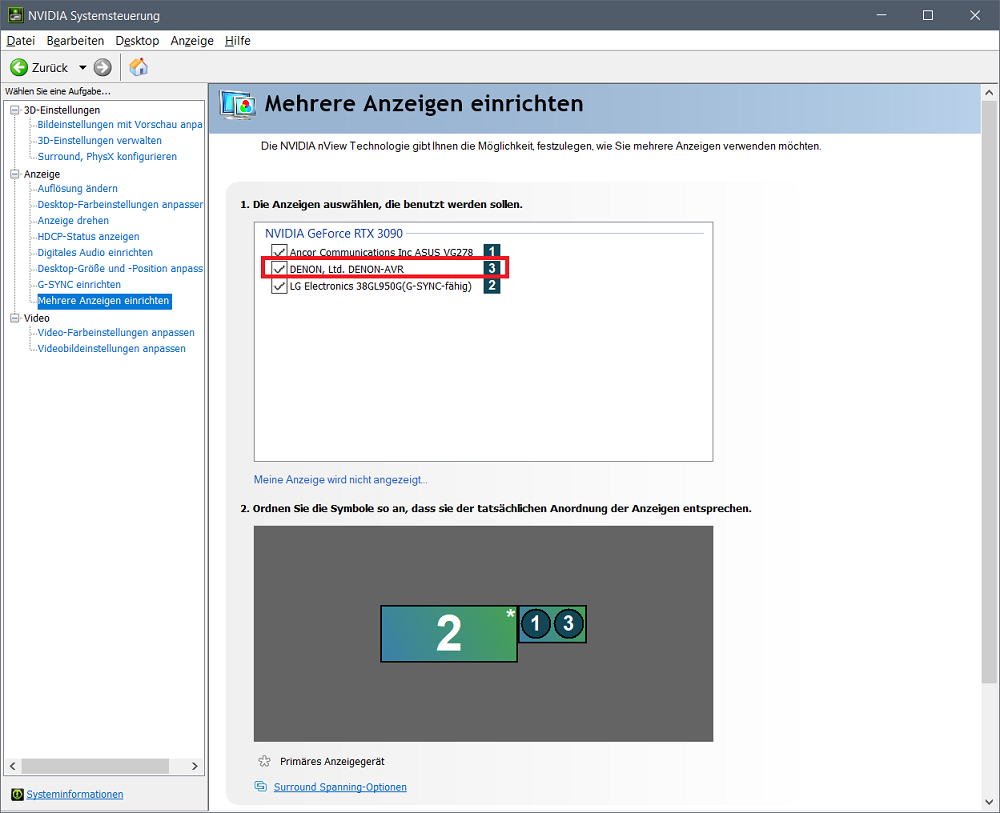
Task: Open Videobildeinstellungen anpassen
Action: coord(112,348)
